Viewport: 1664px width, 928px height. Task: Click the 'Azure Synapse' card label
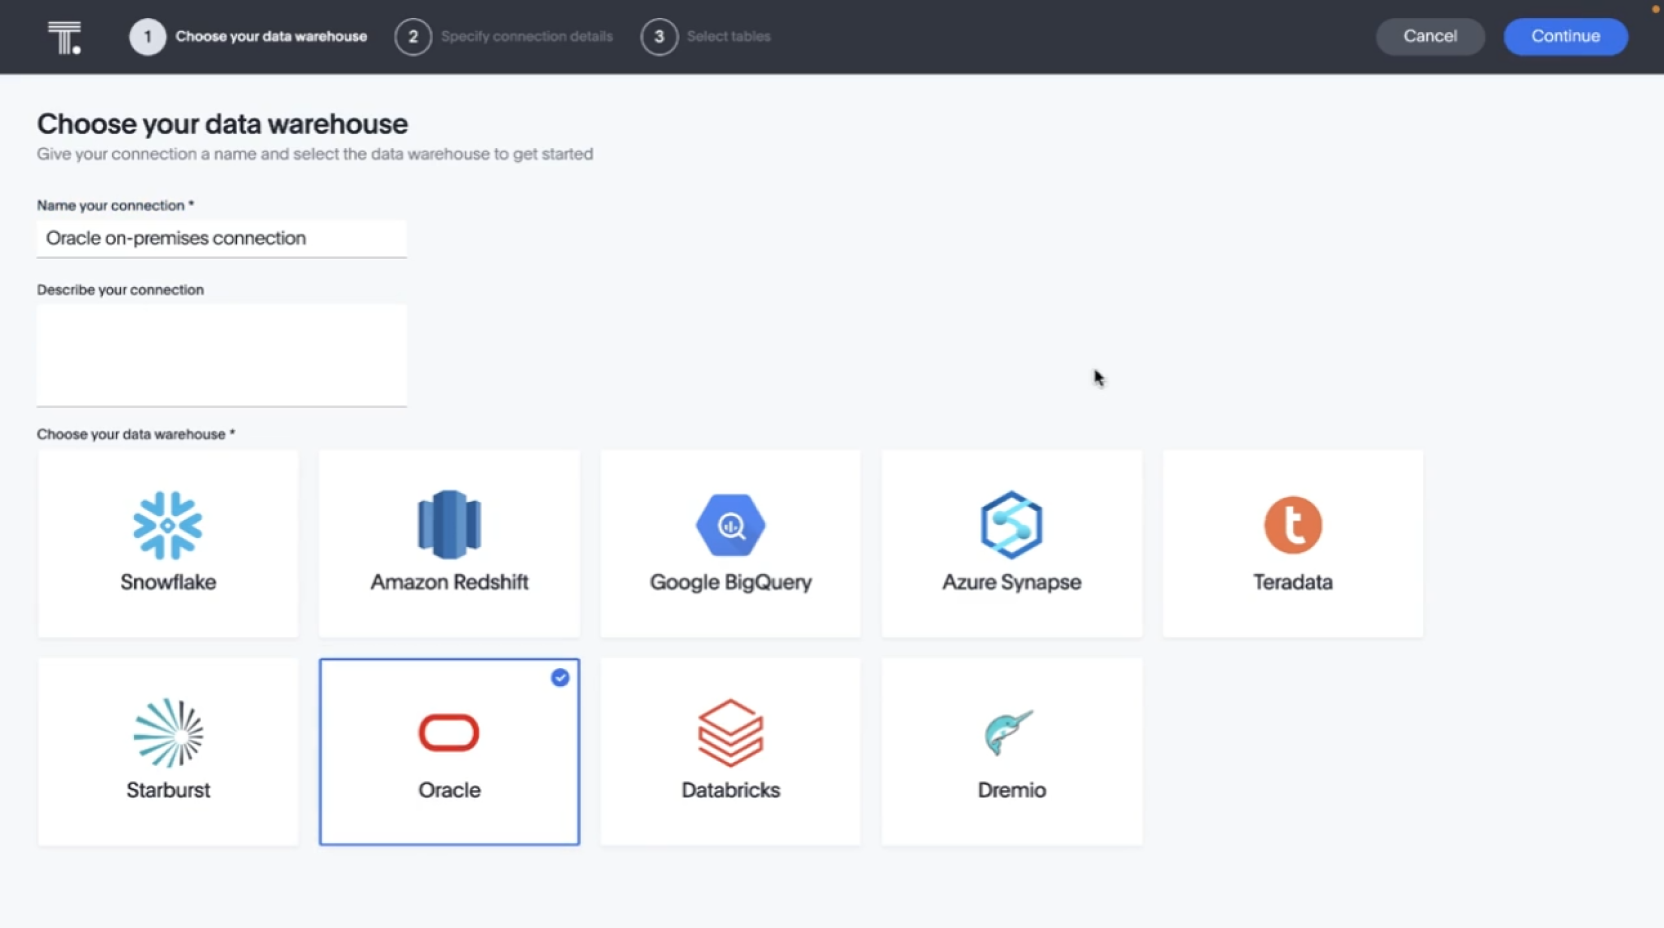click(x=1012, y=582)
